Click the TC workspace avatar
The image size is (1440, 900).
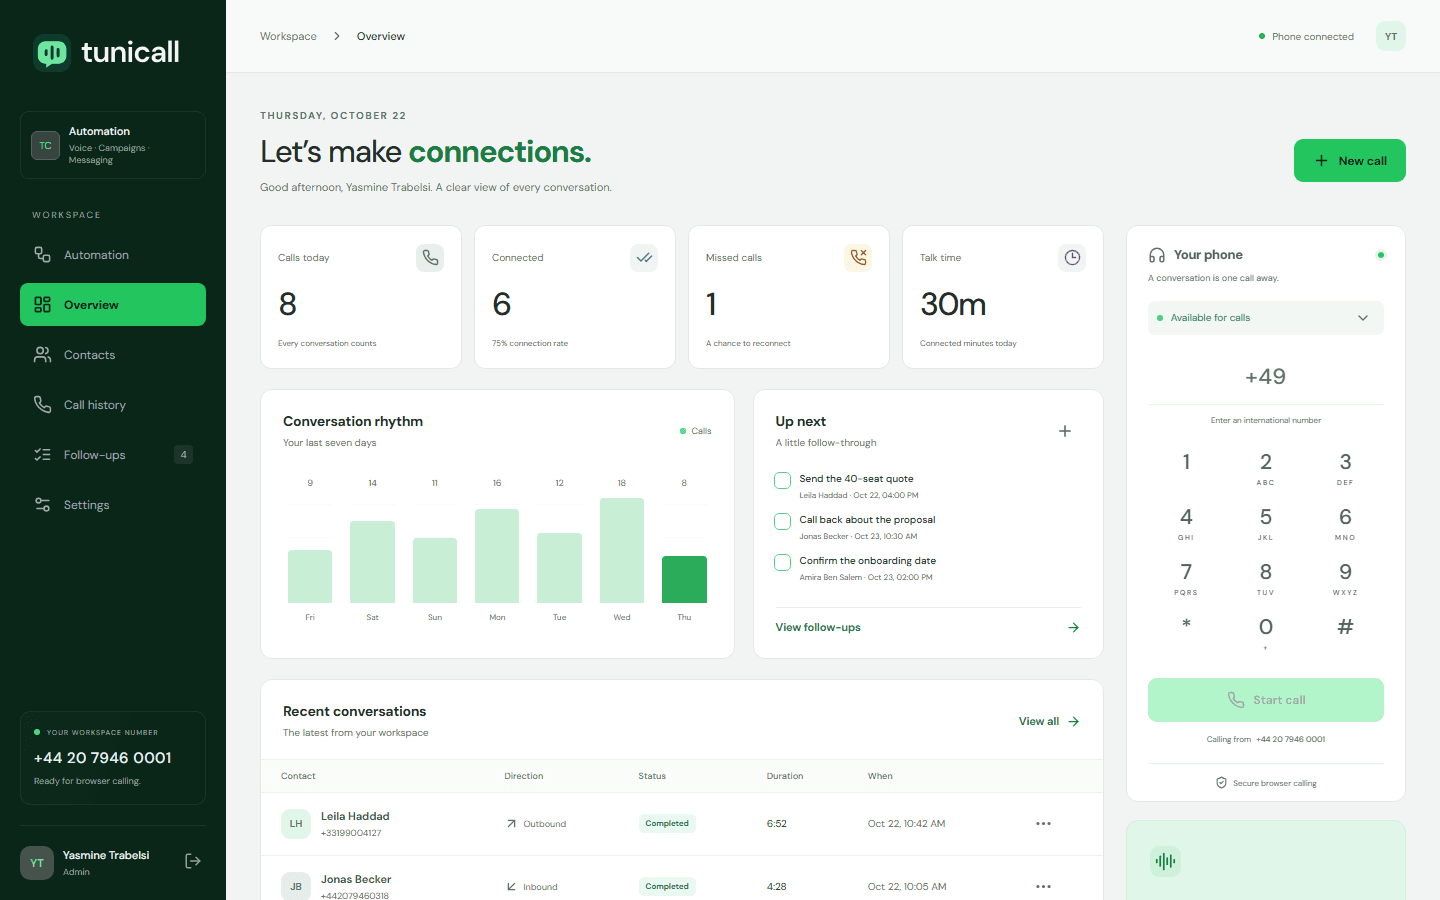coord(45,145)
